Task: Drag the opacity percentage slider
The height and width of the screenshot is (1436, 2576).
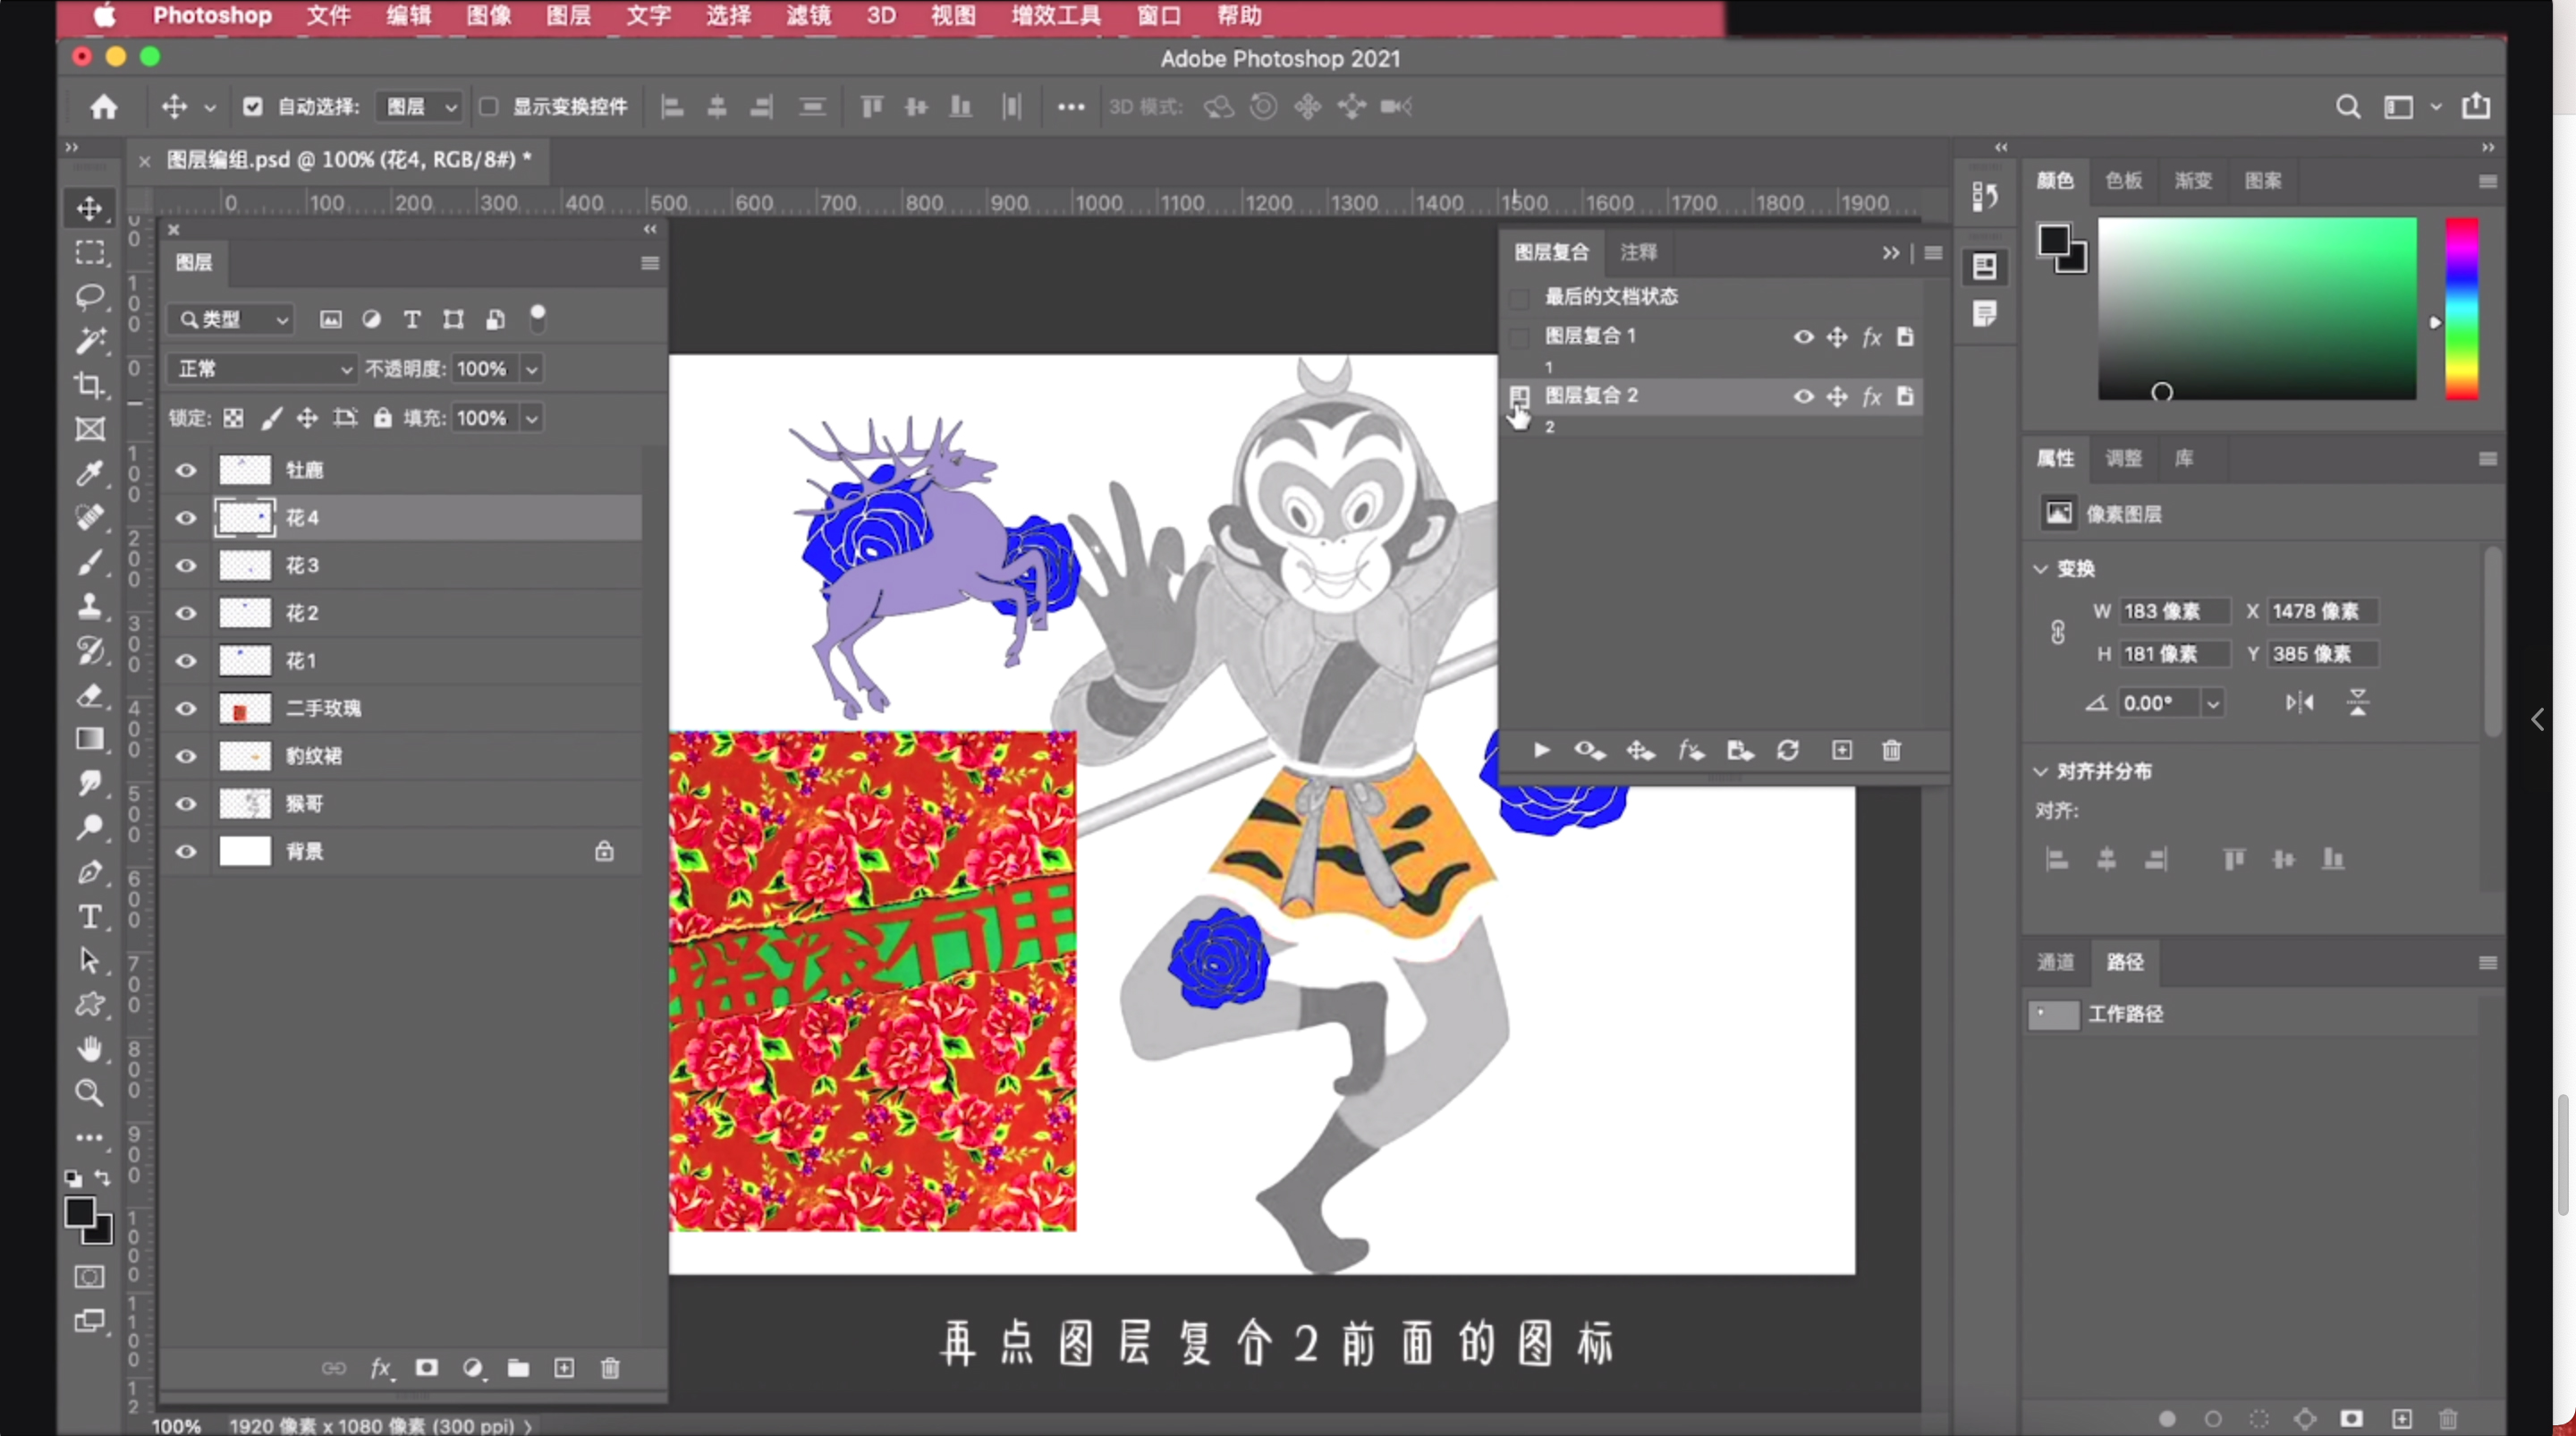Action: pos(478,368)
